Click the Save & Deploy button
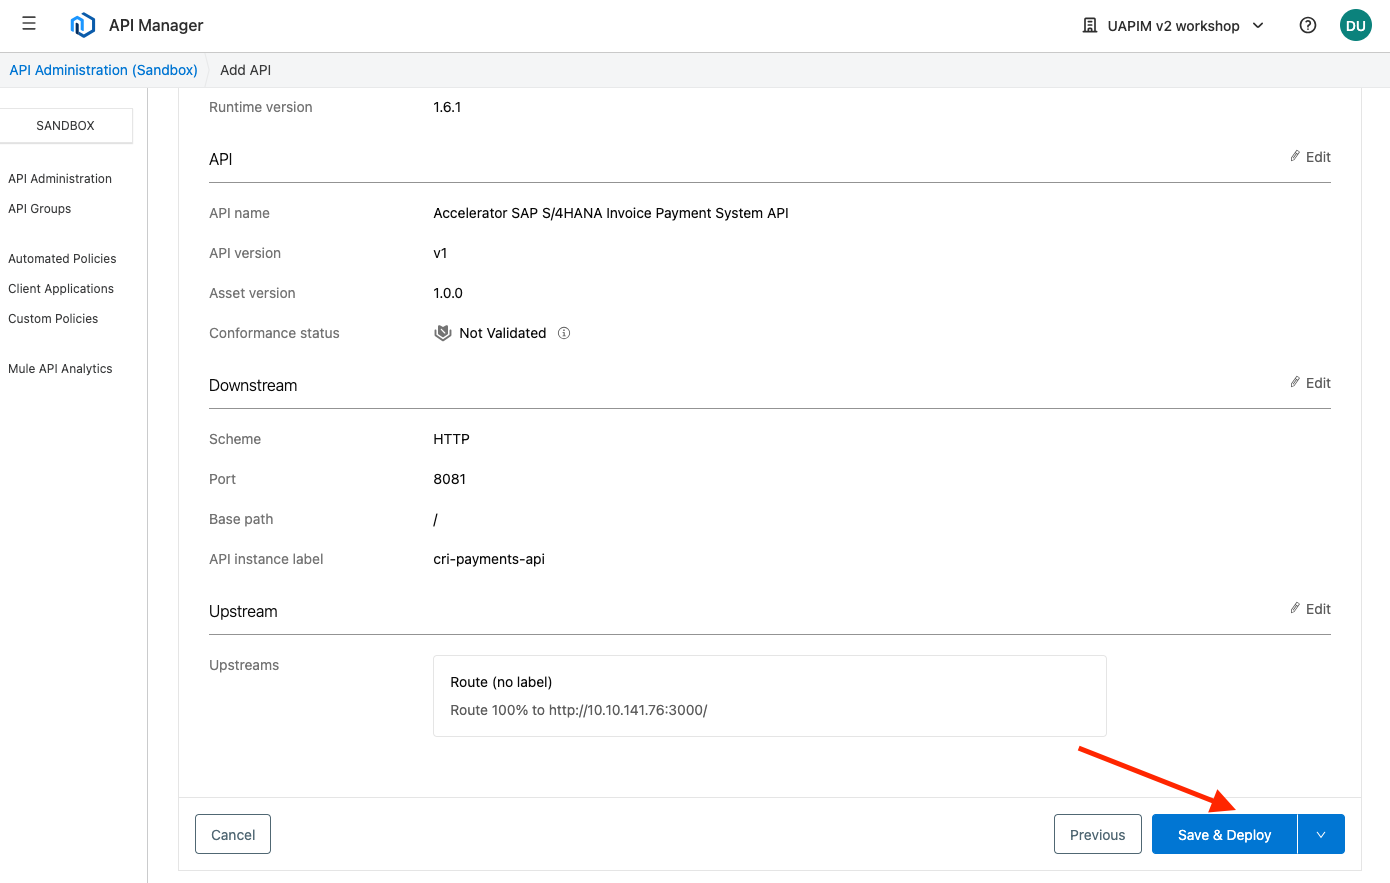 click(1224, 835)
